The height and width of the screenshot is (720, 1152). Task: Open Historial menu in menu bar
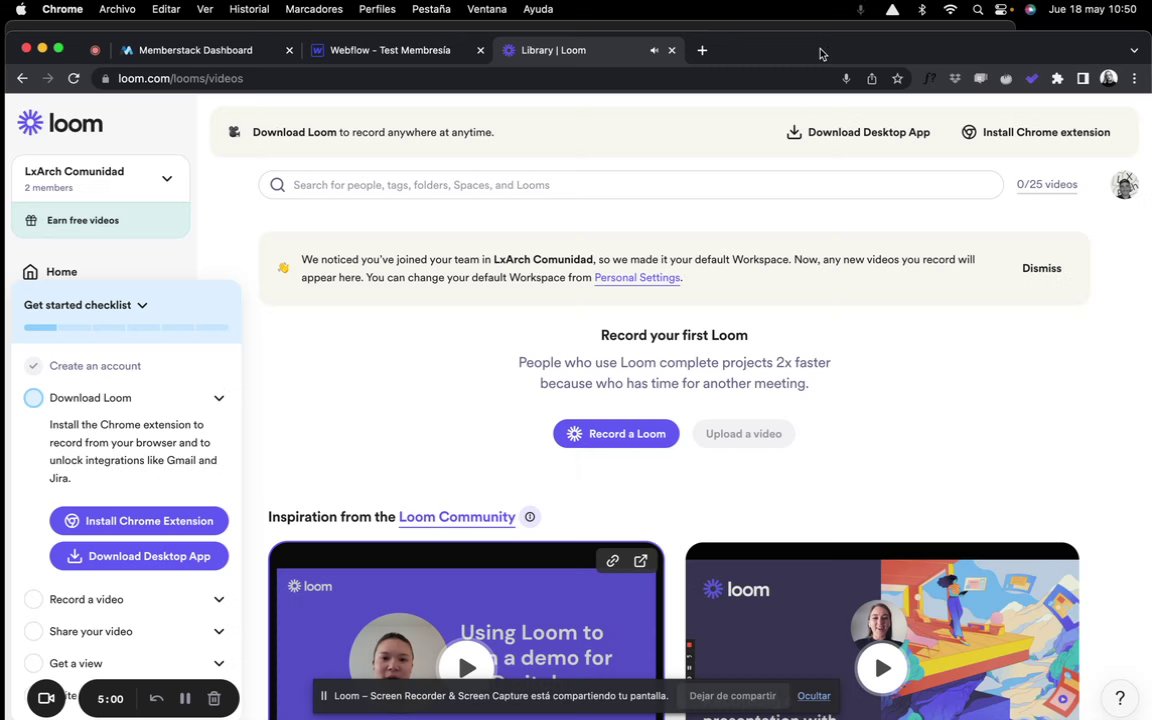pyautogui.click(x=249, y=10)
